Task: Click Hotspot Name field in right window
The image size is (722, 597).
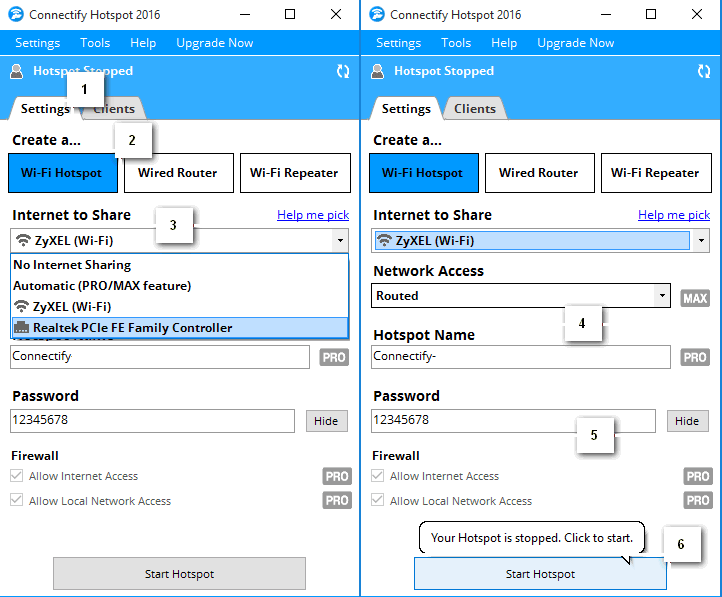Action: pos(521,357)
